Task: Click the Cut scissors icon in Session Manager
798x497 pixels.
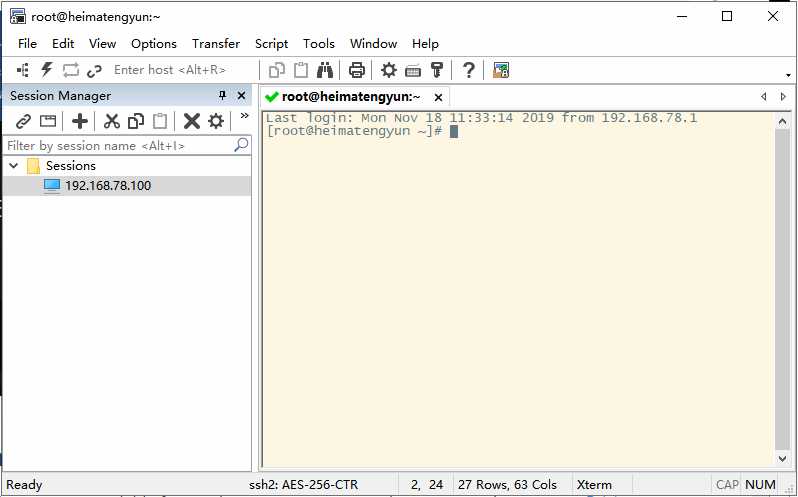Action: coord(111,121)
